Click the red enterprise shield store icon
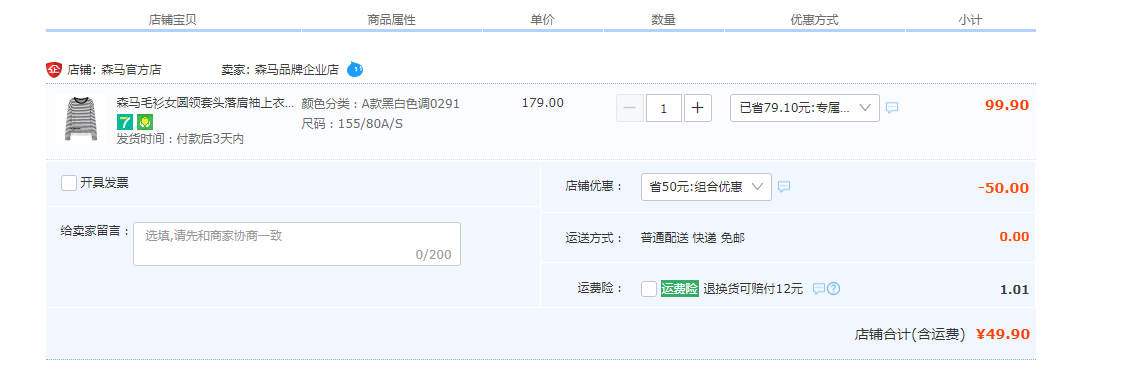 (54, 69)
